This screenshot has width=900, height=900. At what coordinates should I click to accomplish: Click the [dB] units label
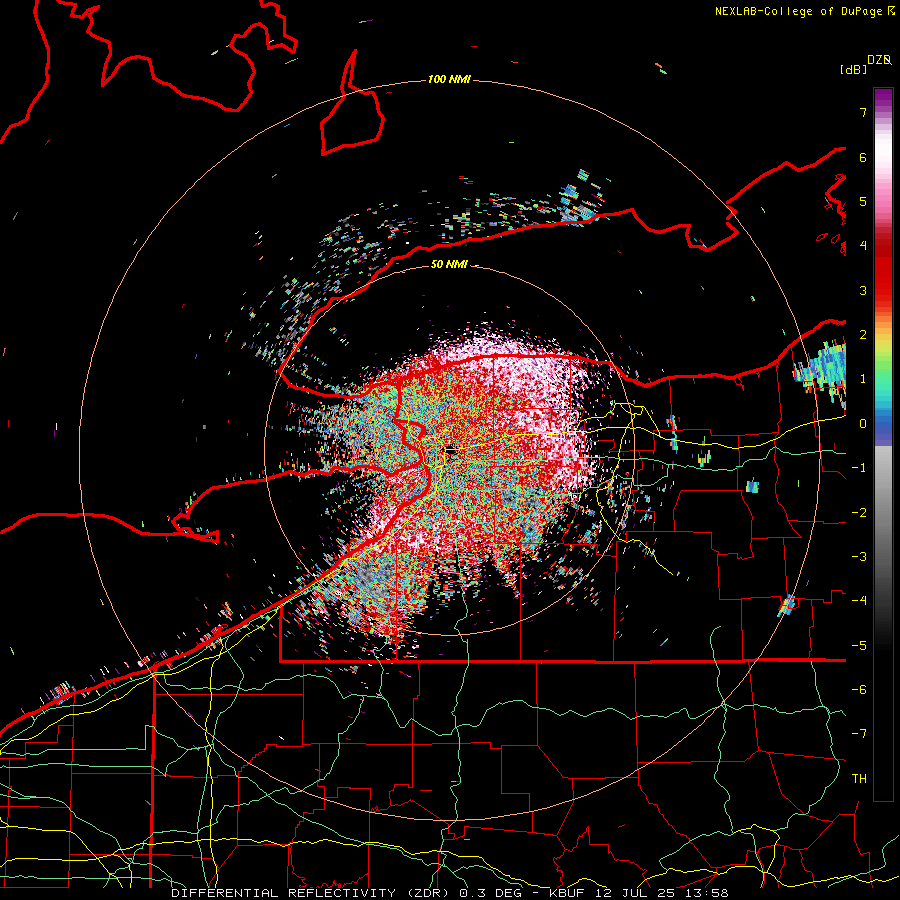[x=853, y=70]
